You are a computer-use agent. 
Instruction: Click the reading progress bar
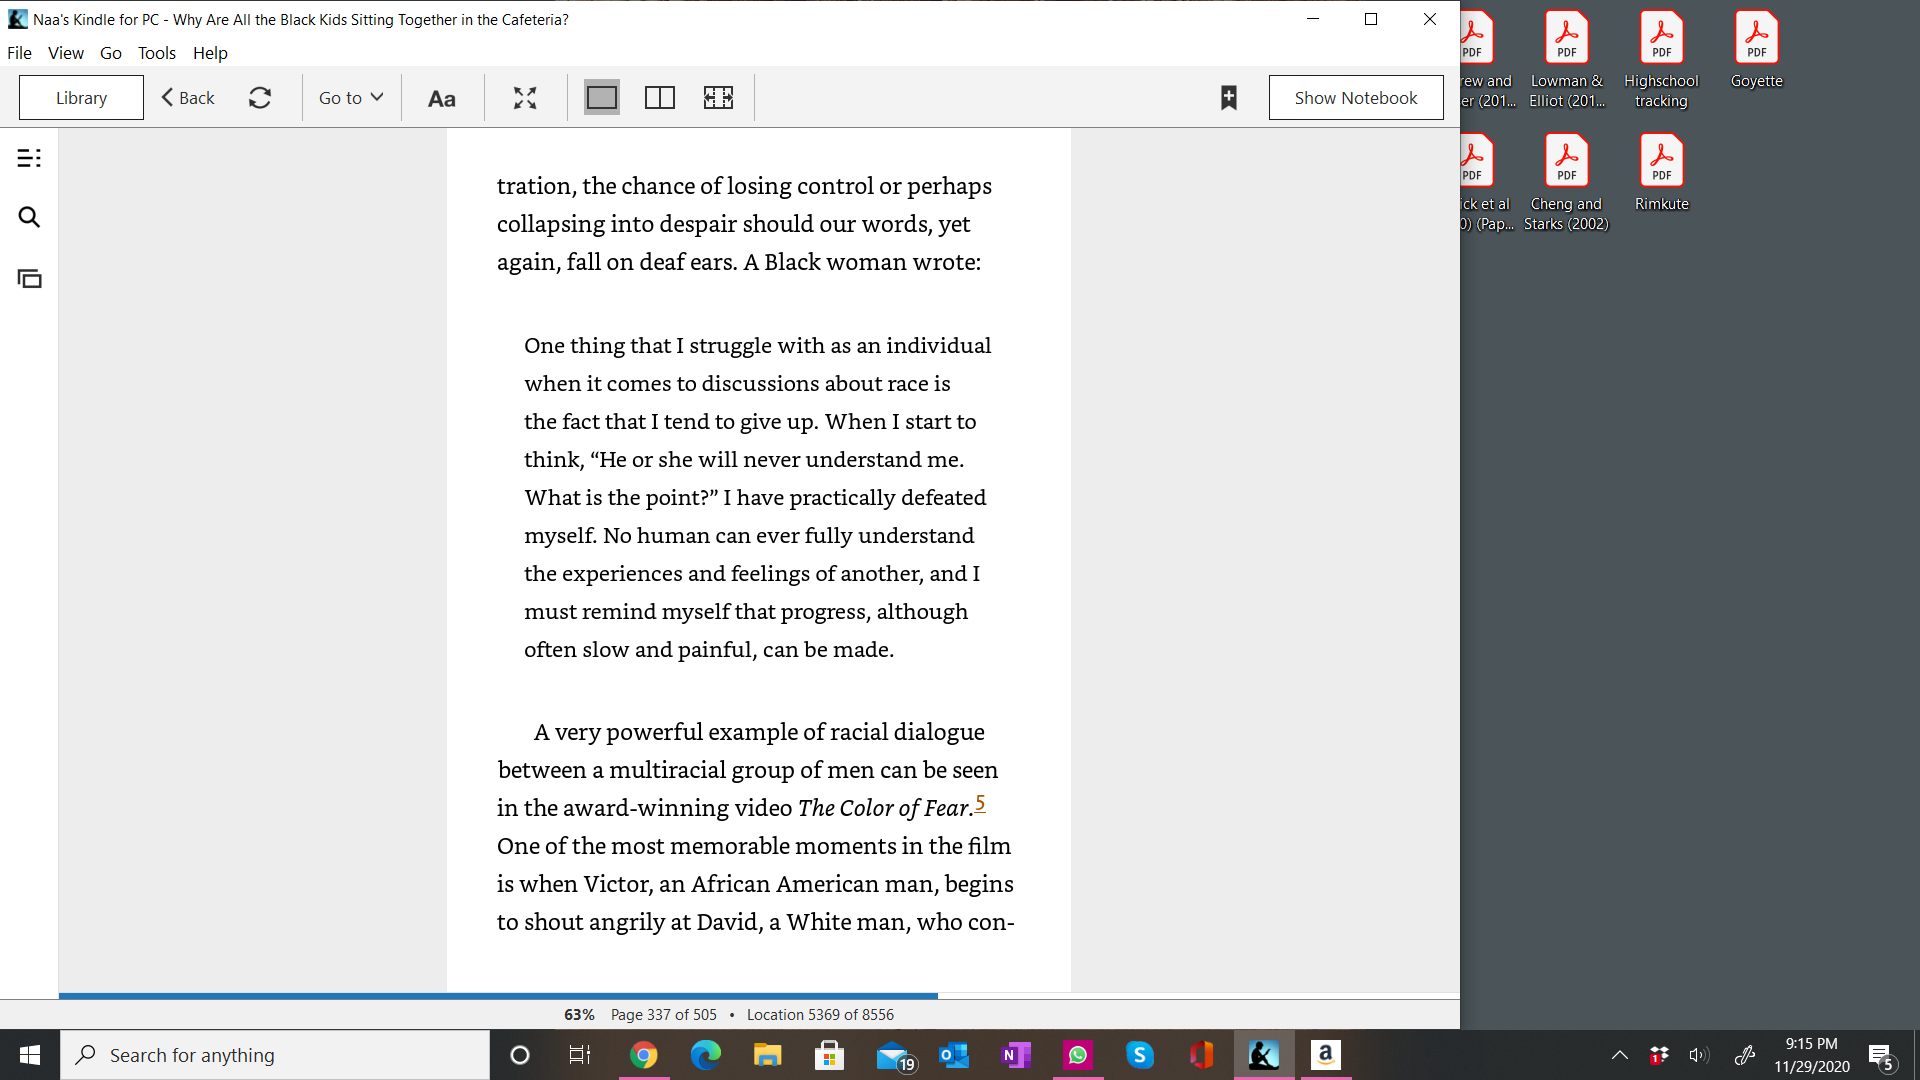tap(759, 996)
